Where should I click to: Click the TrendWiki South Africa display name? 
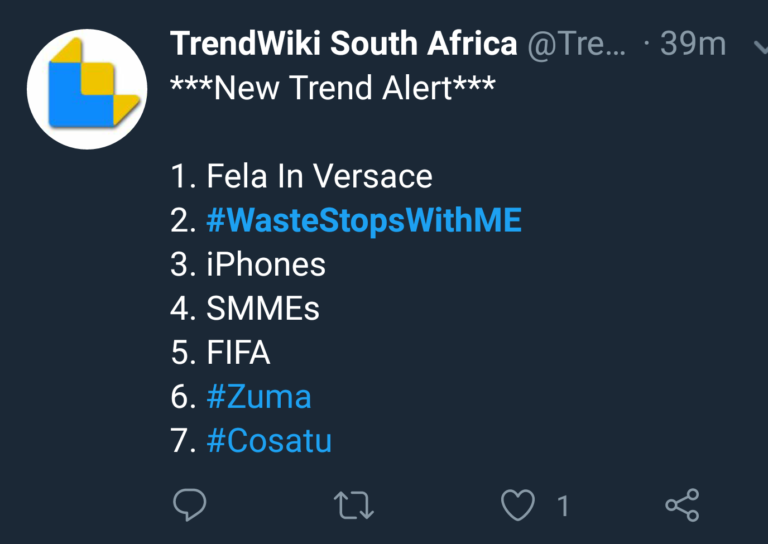[x=344, y=44]
